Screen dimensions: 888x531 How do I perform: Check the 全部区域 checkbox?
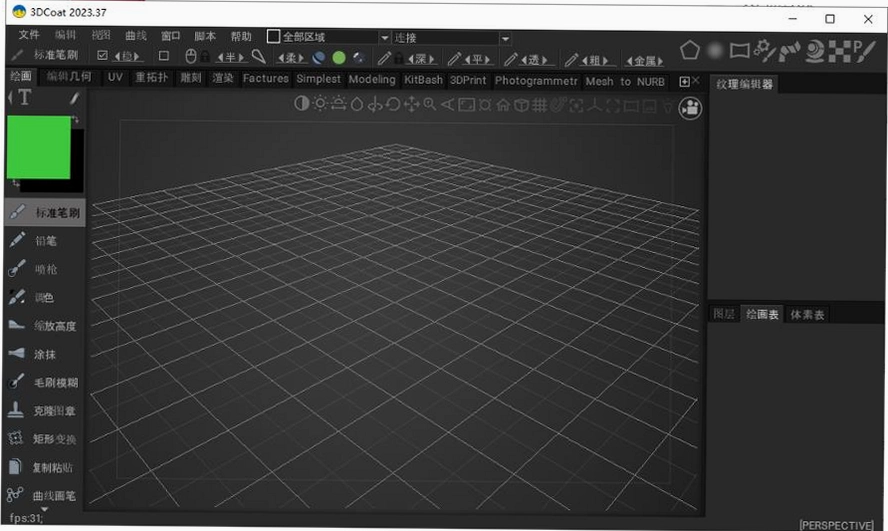tap(273, 36)
